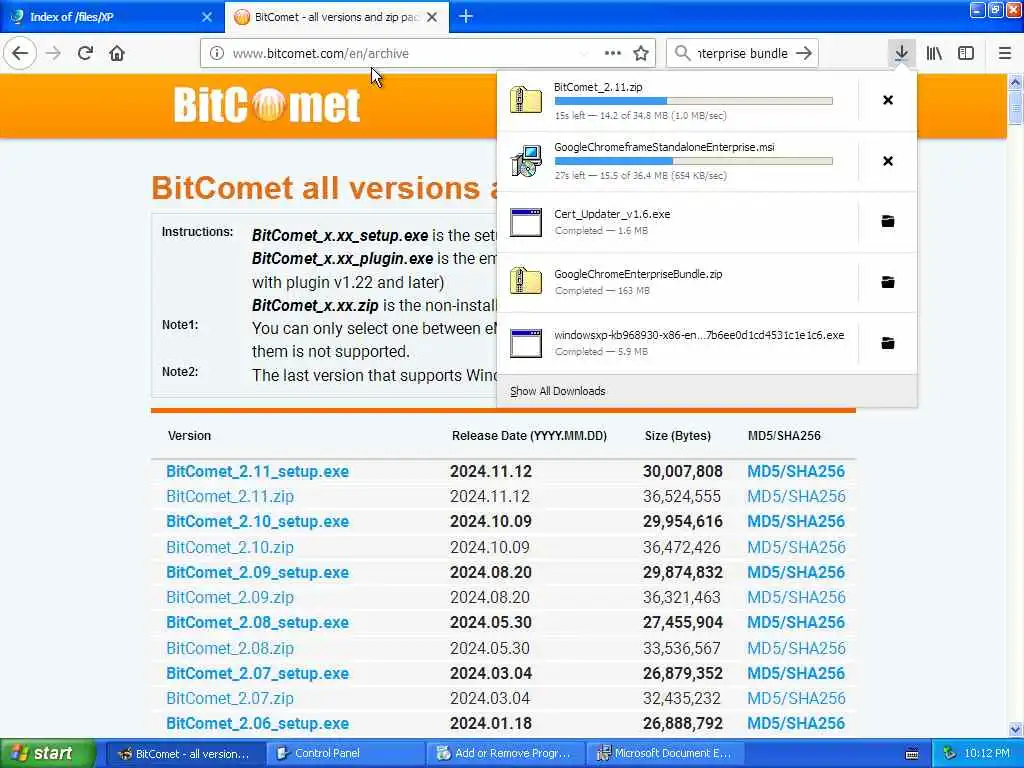Cancel the BitComet_2.11.zip download

[x=888, y=100]
